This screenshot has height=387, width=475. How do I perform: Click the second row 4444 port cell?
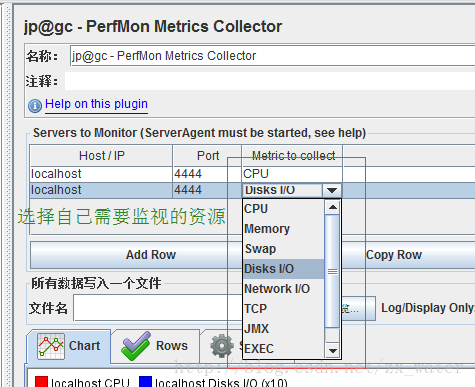coord(207,190)
